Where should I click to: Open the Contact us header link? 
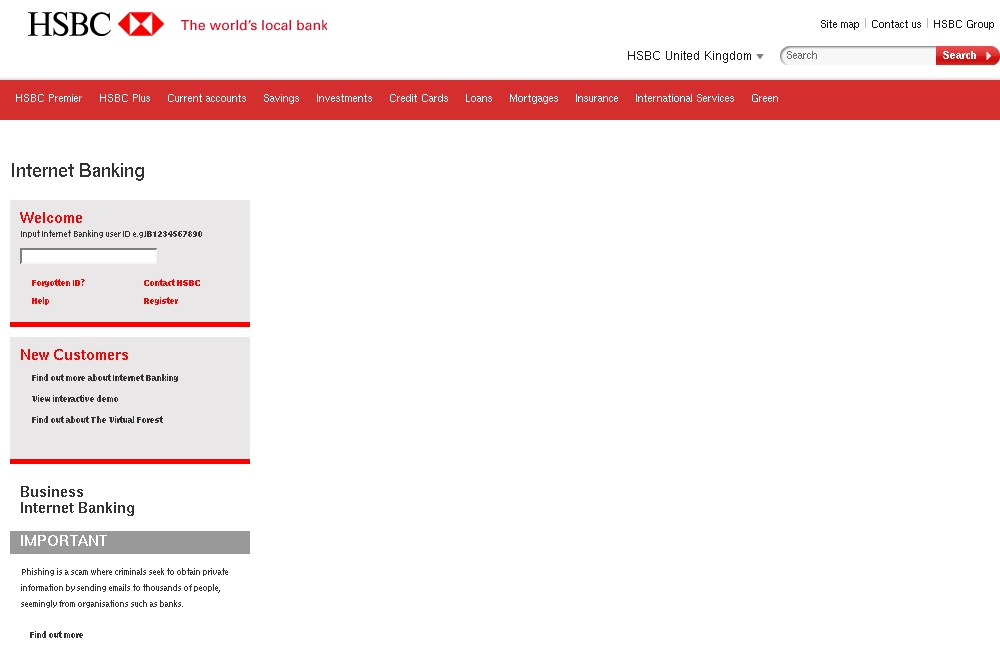896,24
